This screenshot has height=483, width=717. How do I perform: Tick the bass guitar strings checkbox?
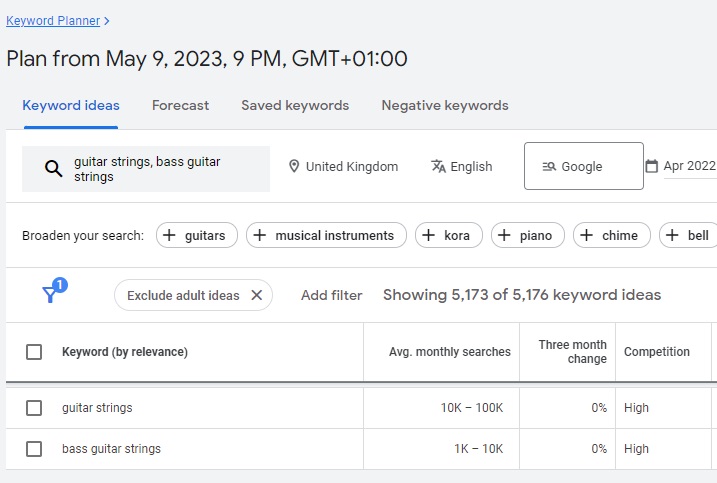point(34,449)
